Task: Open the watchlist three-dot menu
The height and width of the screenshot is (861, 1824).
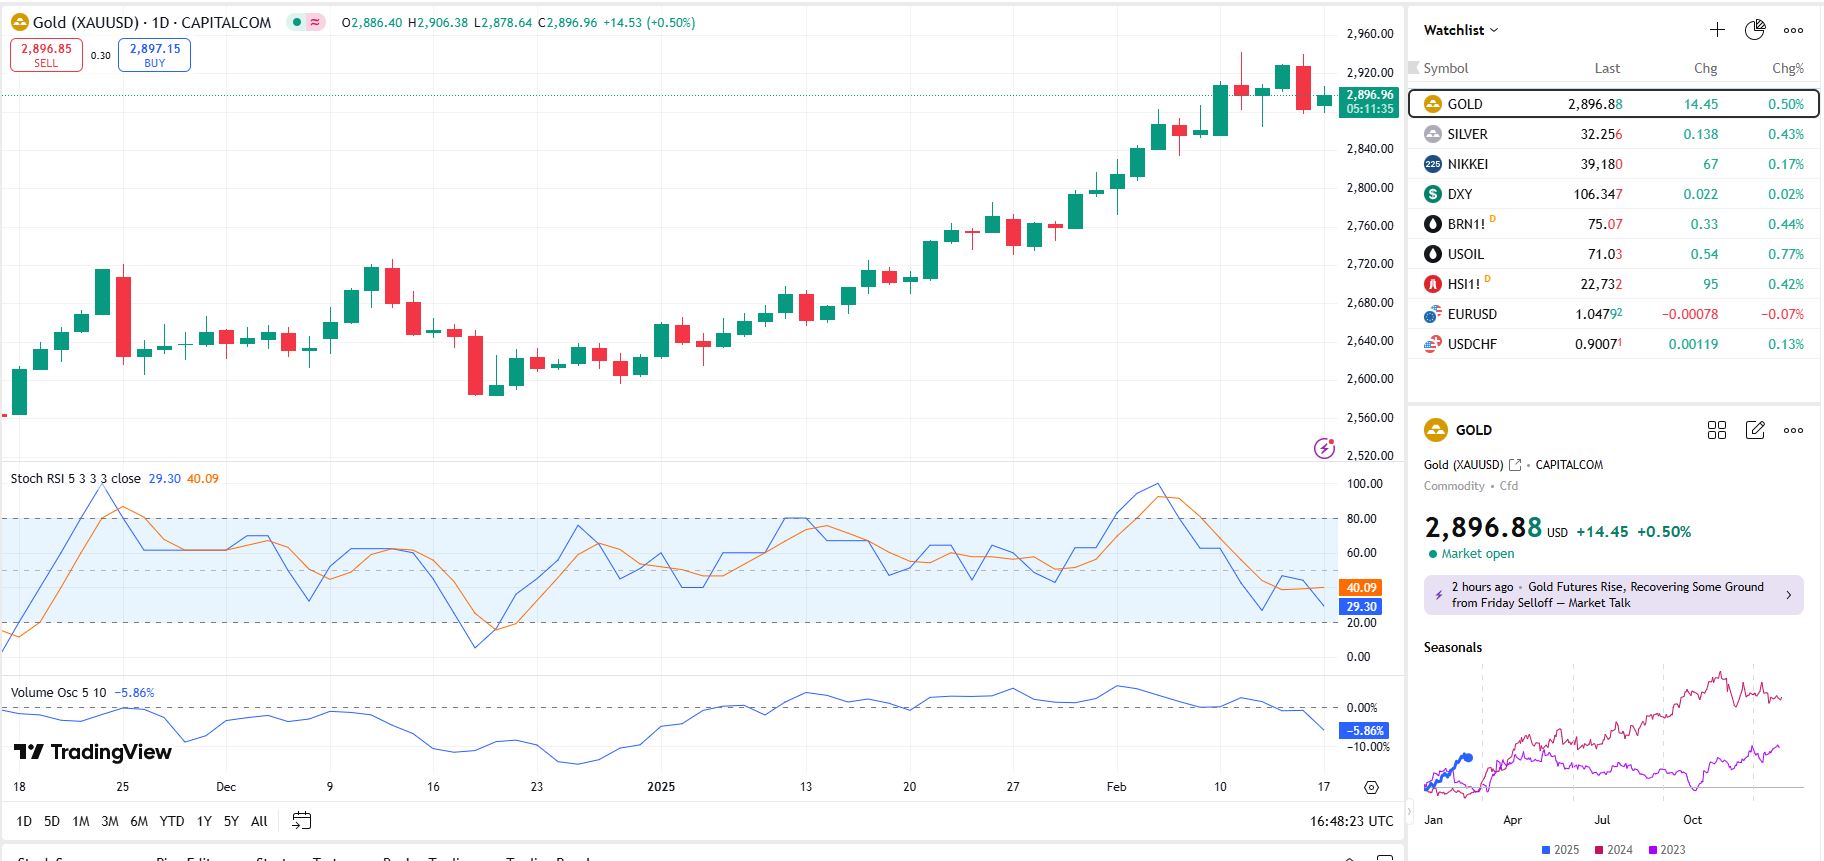Action: point(1794,30)
